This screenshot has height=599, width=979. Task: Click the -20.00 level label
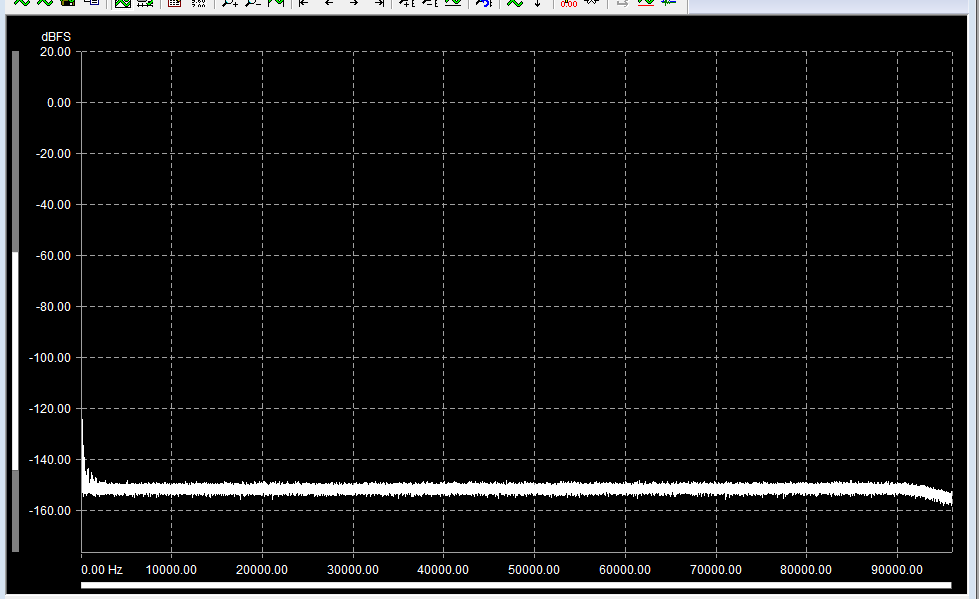coord(54,154)
